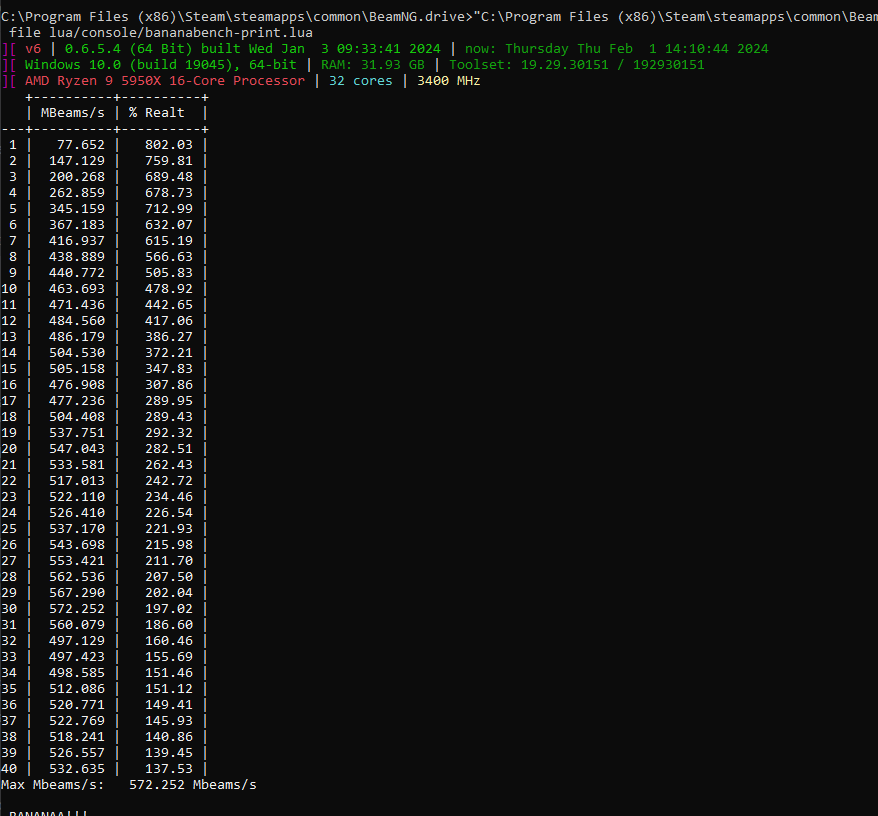Click the 'MBeams/s' column header

[x=73, y=113]
